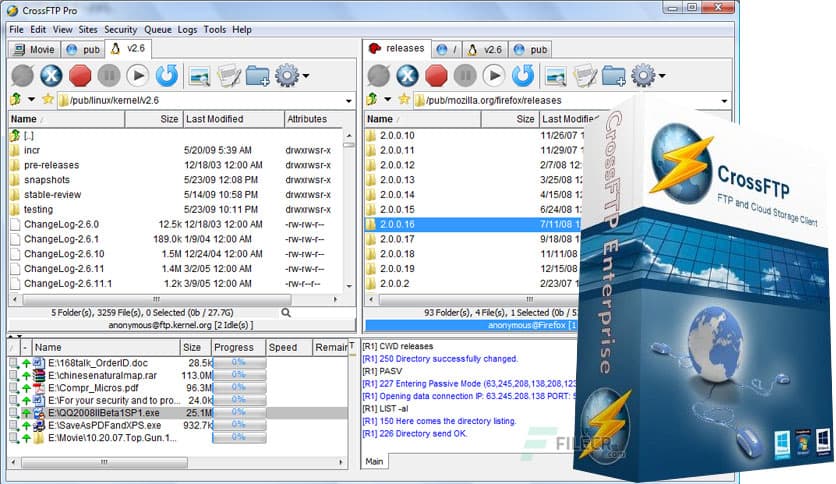Toggle checkbox for E:\SaveAsPDFandXPS.exe queue item
836x484 pixels.
14,426
